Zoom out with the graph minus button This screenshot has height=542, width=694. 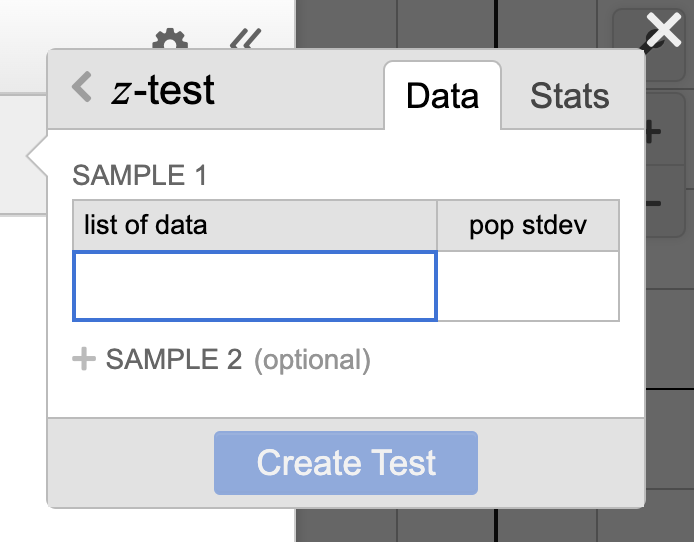click(653, 204)
